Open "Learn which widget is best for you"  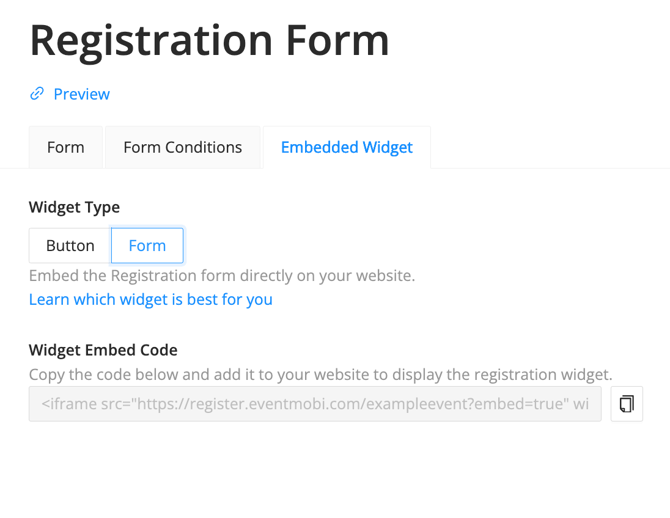(150, 299)
